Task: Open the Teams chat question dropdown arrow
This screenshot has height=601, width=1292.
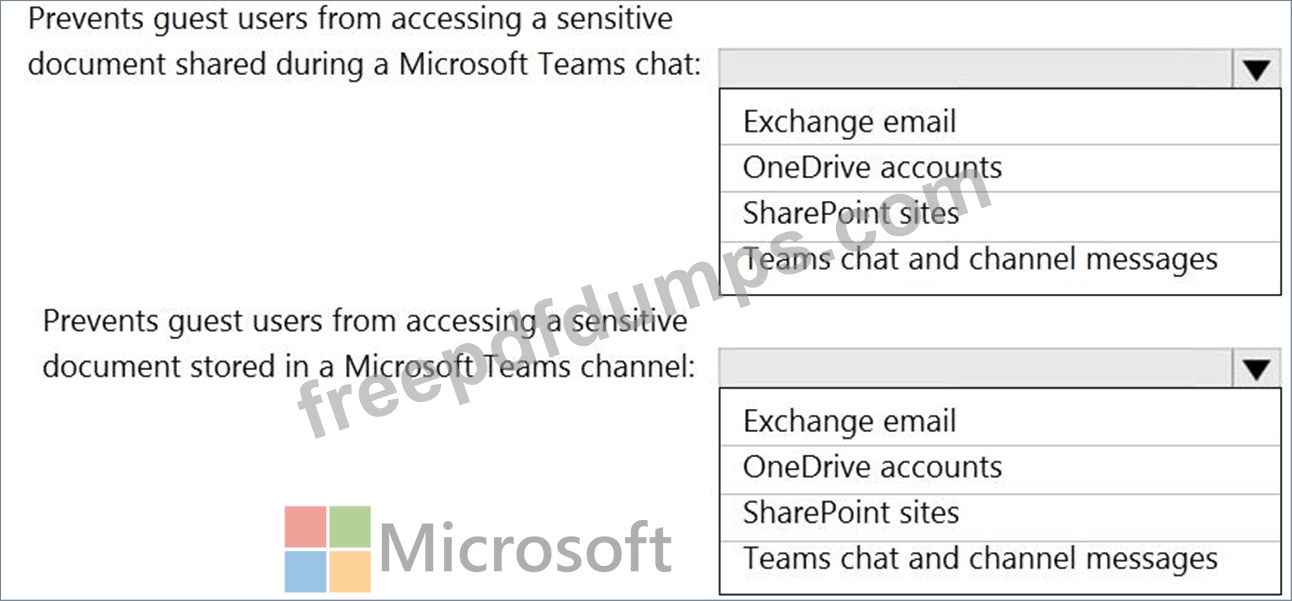Action: pyautogui.click(x=1256, y=70)
